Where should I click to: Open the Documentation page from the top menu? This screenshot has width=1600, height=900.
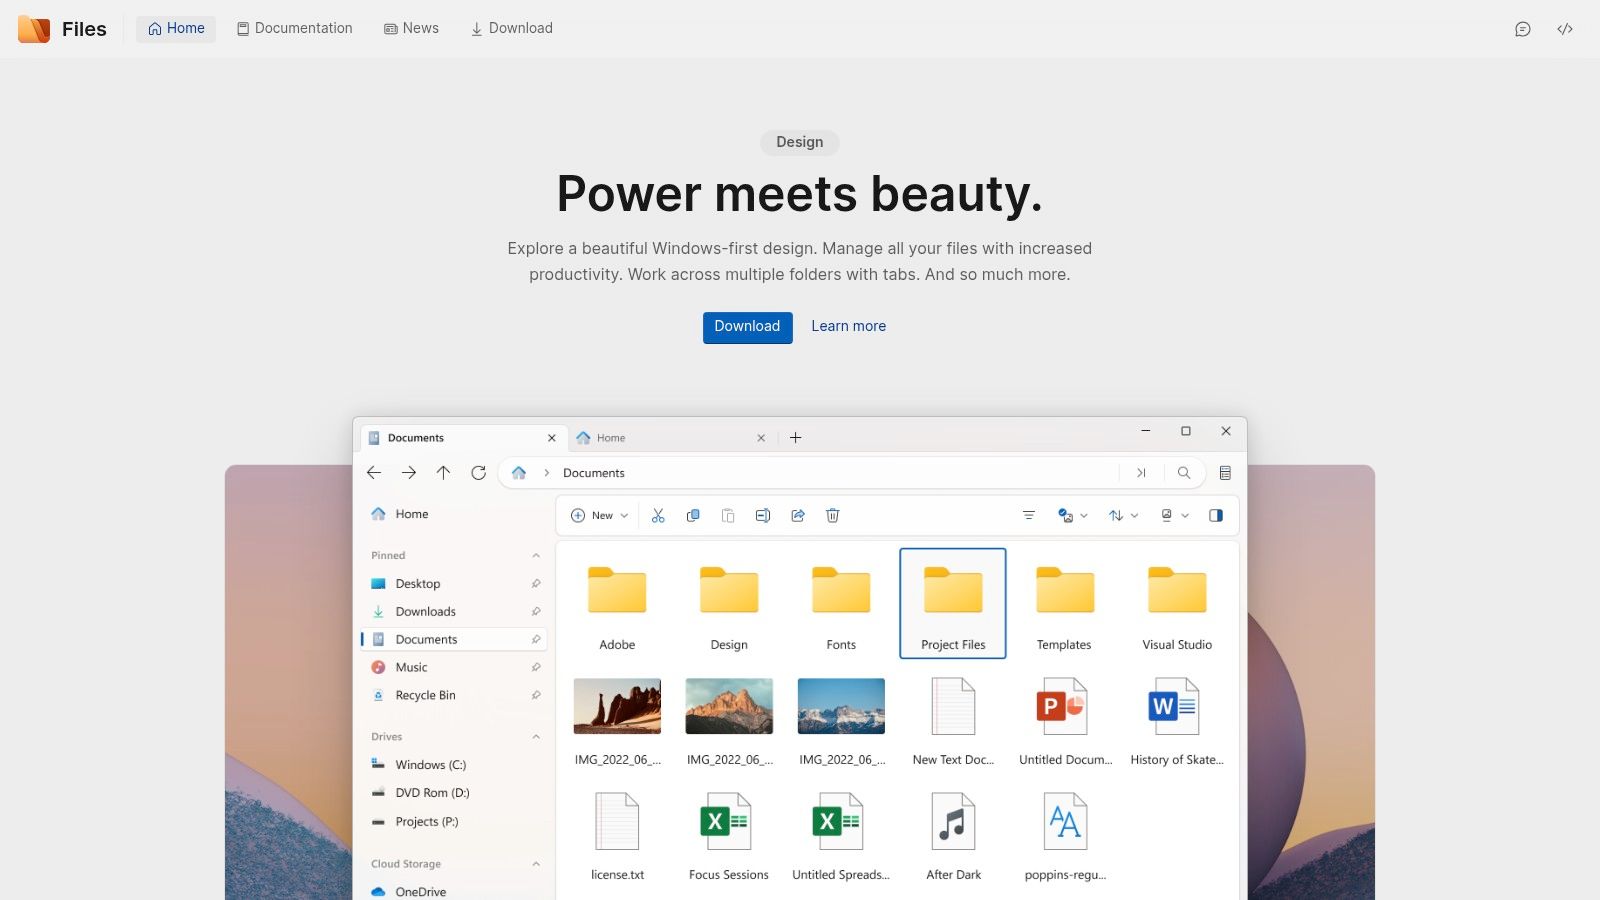(x=294, y=28)
